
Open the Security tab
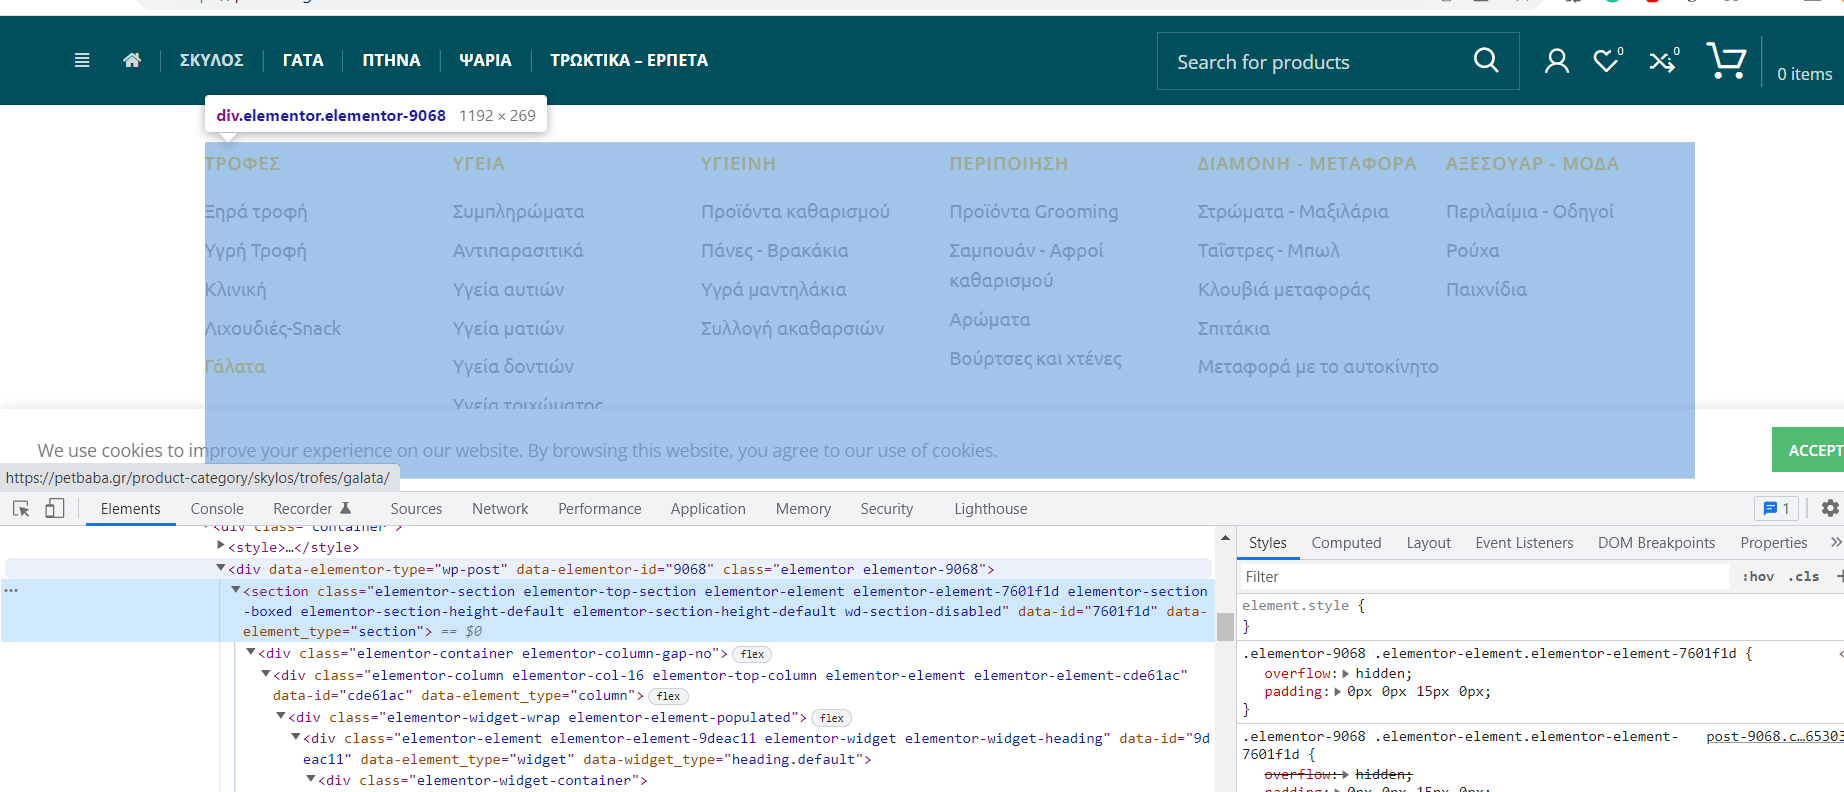click(887, 508)
